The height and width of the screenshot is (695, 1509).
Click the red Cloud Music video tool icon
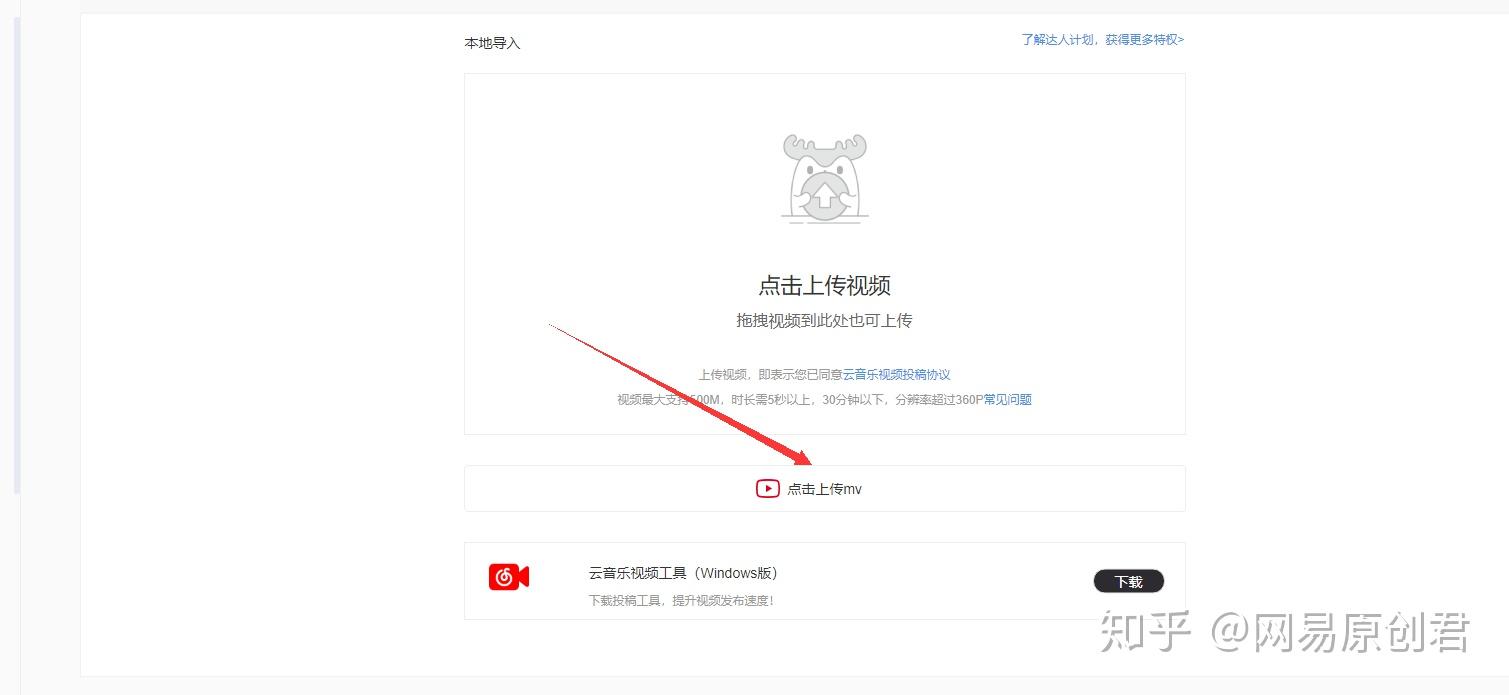coord(508,577)
